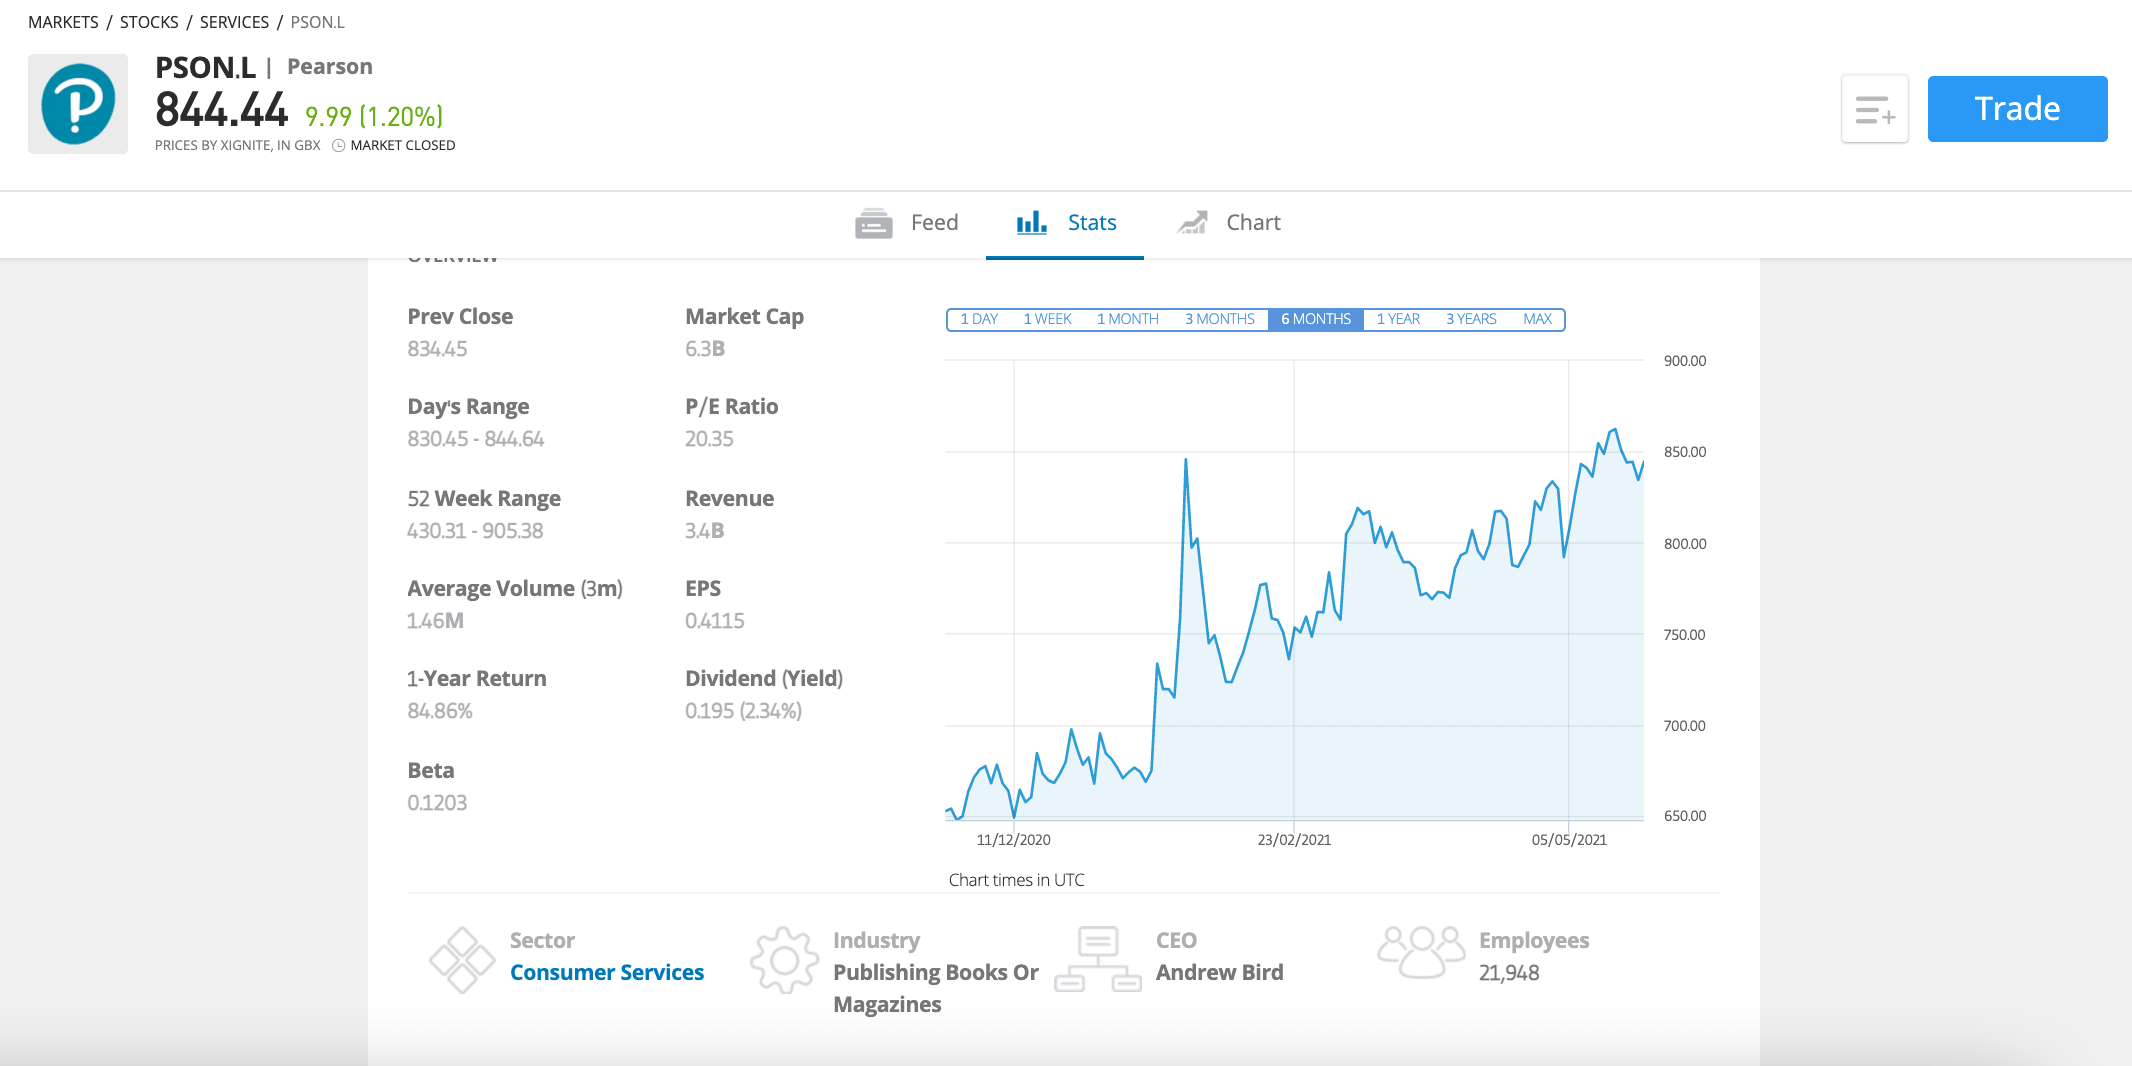Switch to the Chart tab
Screen dimensions: 2132x1066
click(x=1229, y=223)
